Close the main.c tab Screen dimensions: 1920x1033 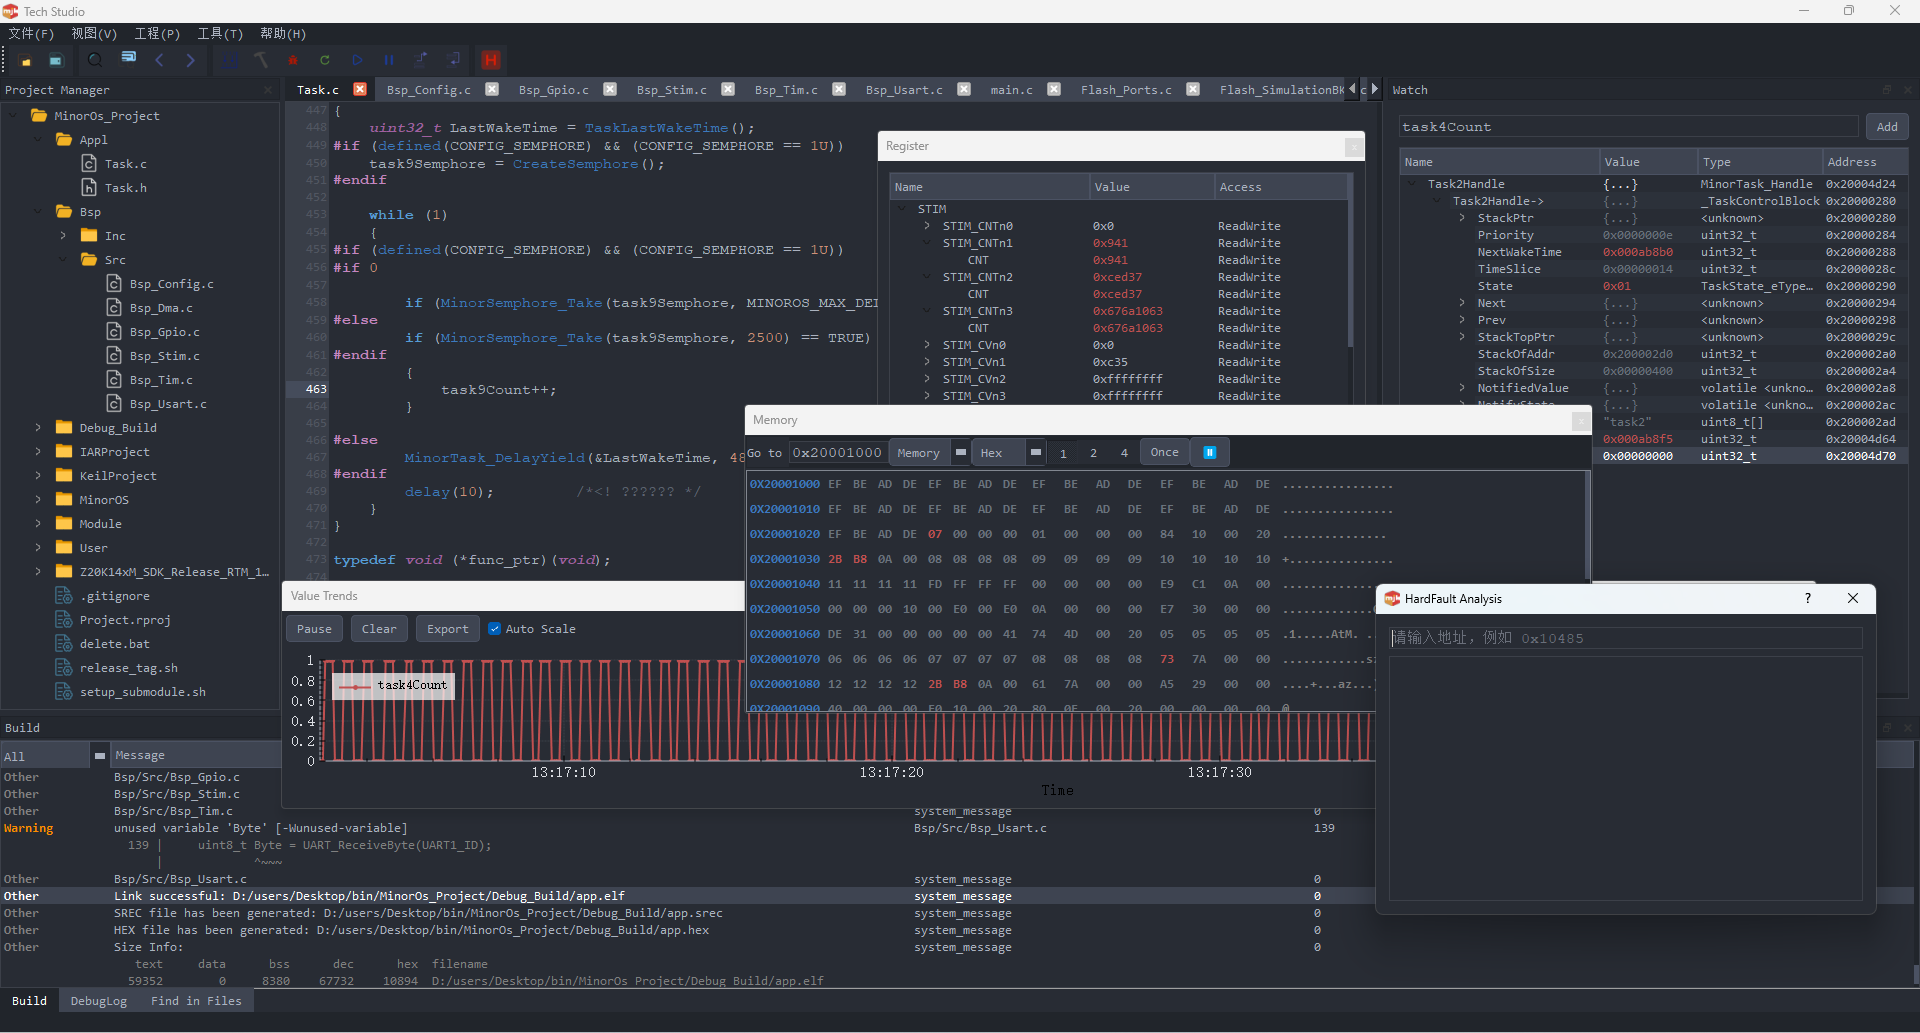1054,89
